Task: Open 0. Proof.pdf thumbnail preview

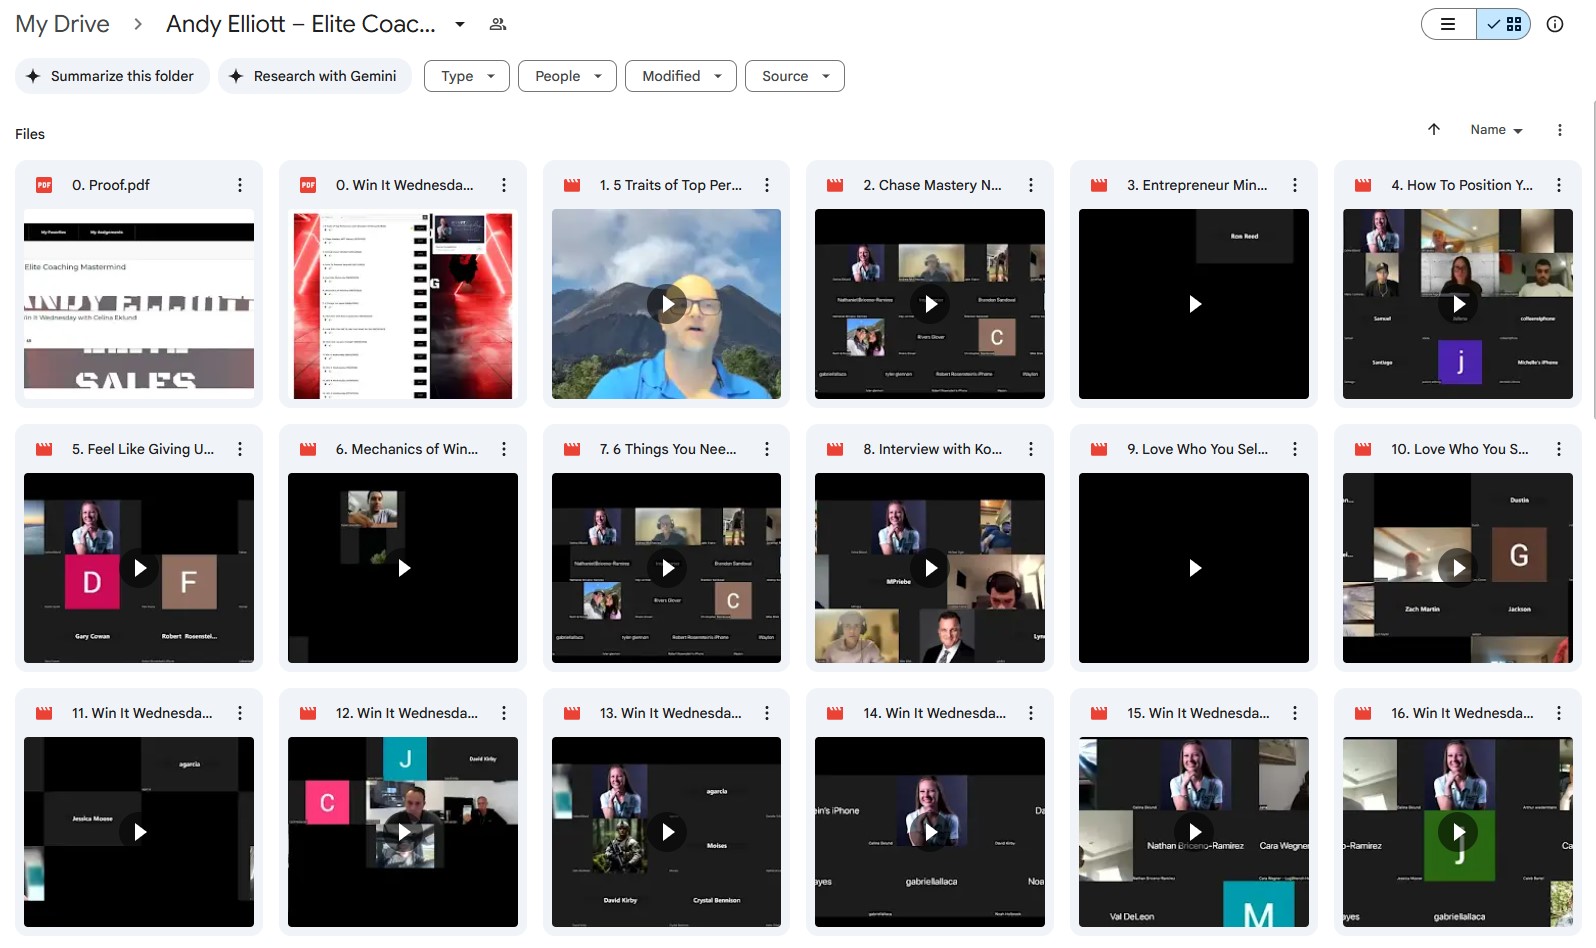Action: pos(139,304)
